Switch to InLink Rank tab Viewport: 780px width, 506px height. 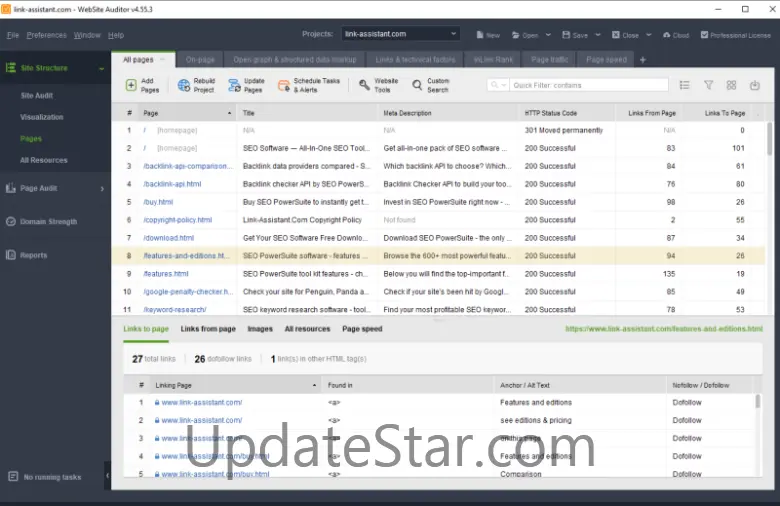point(493,60)
